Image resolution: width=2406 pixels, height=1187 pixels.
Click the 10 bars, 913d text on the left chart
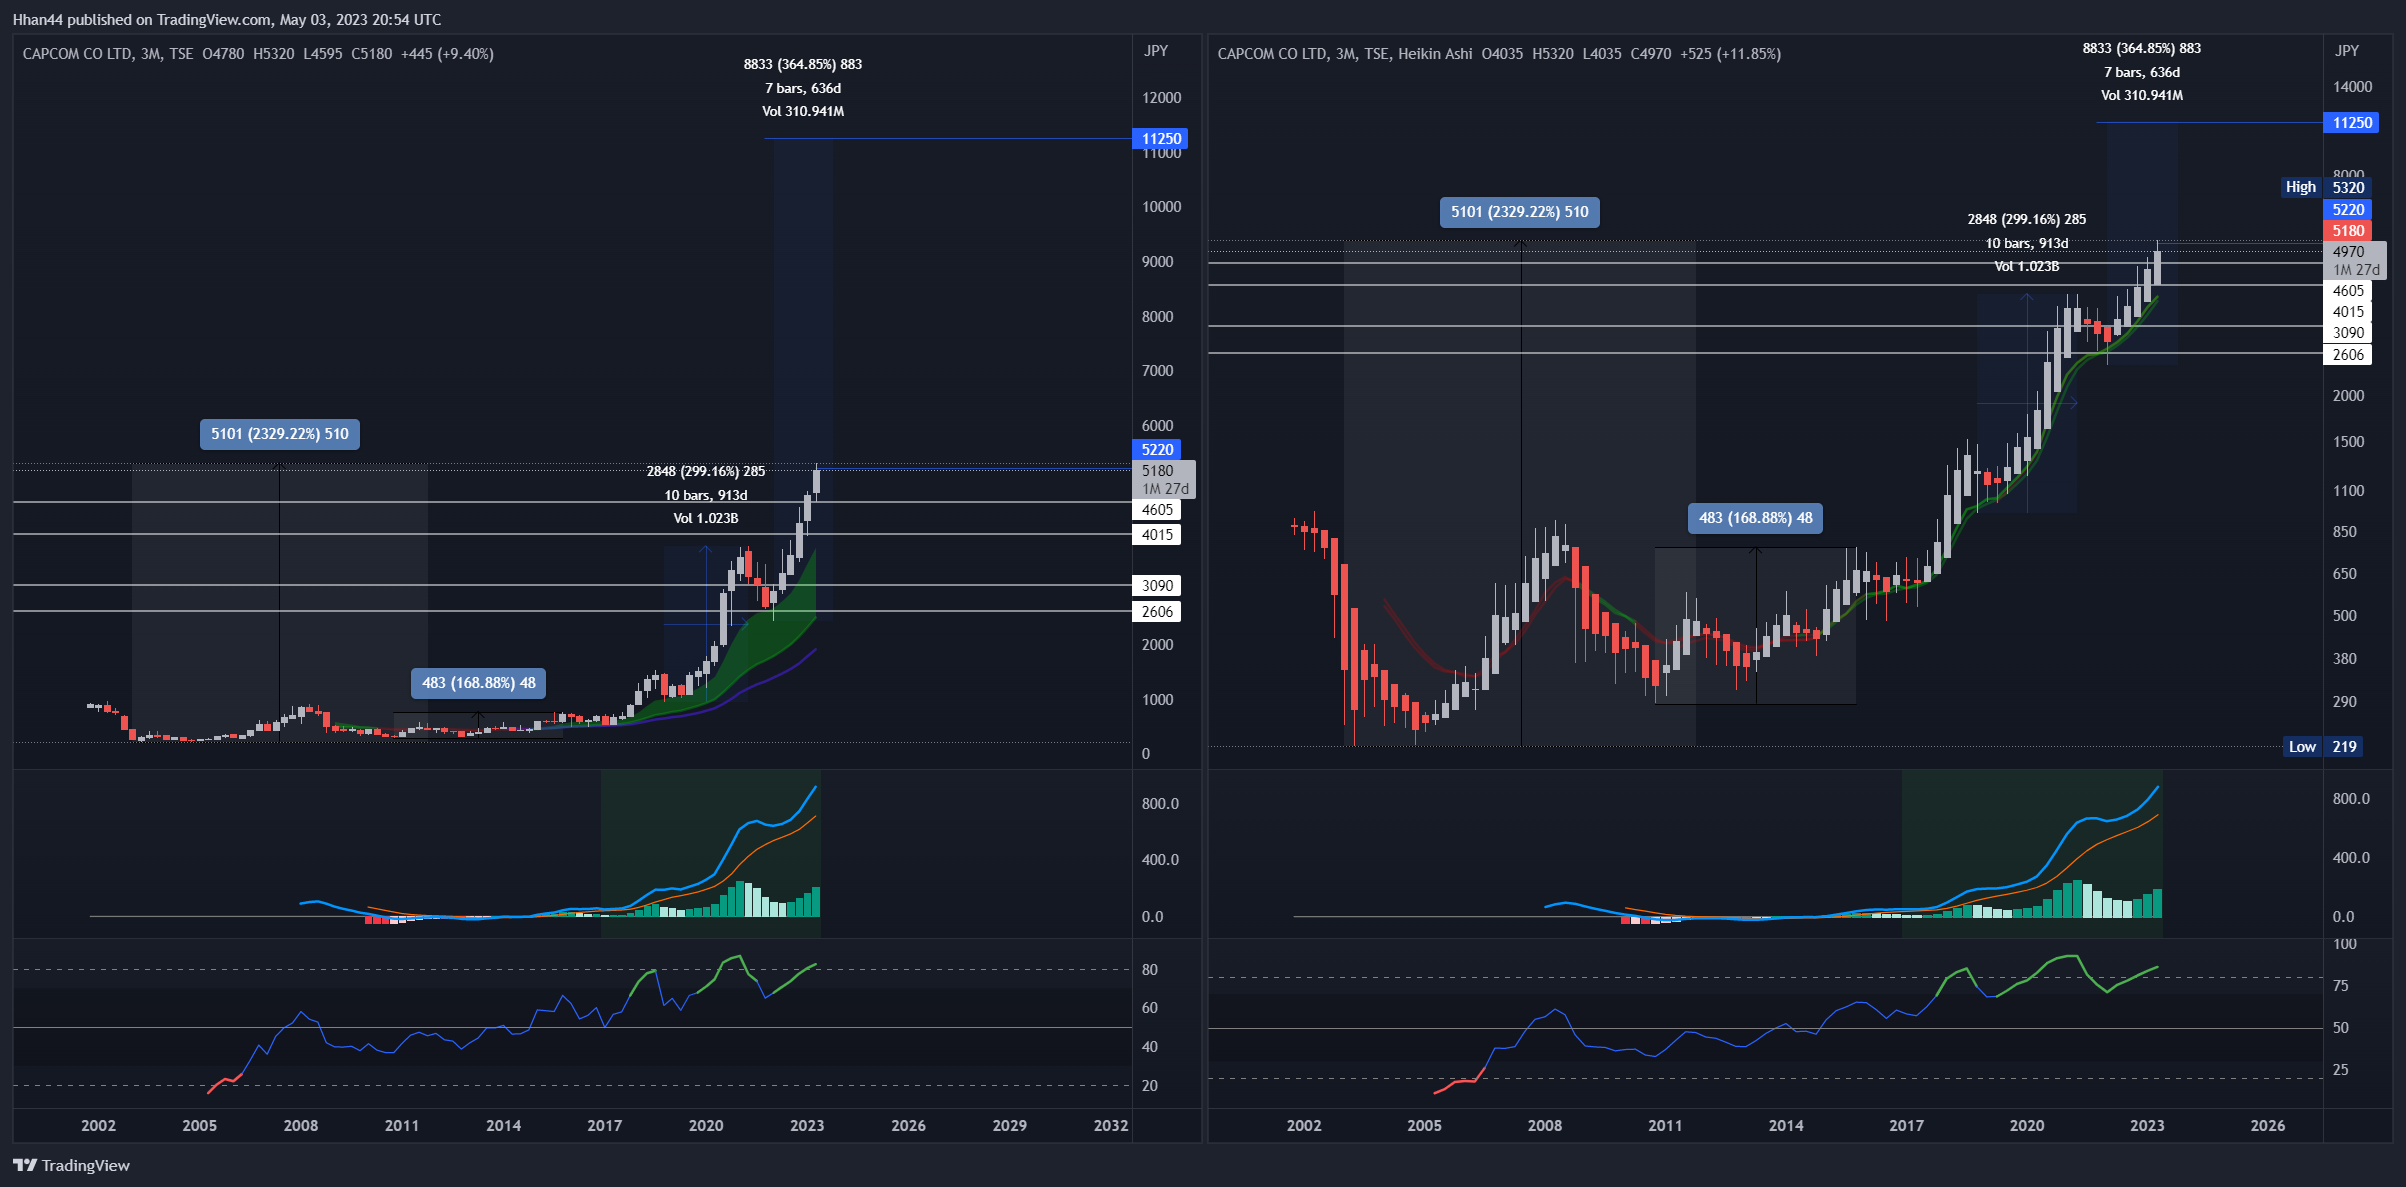click(706, 495)
